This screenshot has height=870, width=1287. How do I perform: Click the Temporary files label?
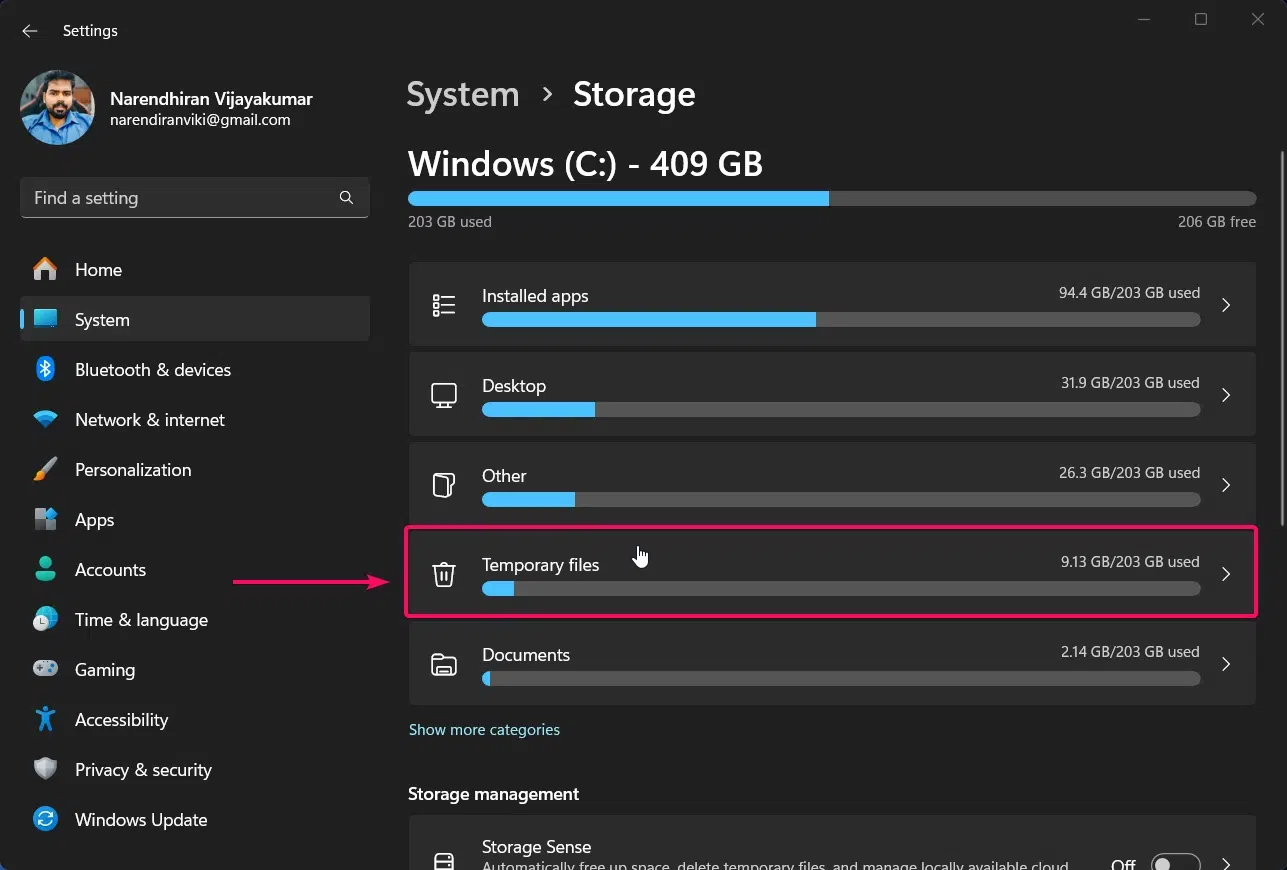point(540,565)
